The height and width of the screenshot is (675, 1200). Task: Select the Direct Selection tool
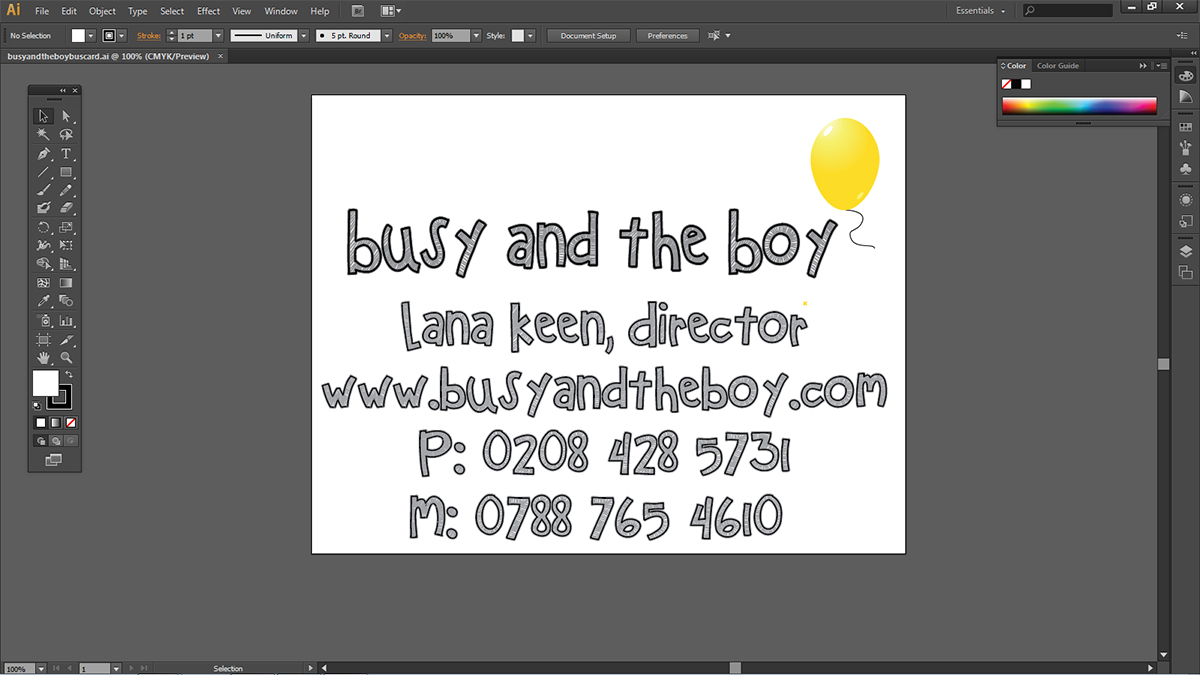(66, 116)
